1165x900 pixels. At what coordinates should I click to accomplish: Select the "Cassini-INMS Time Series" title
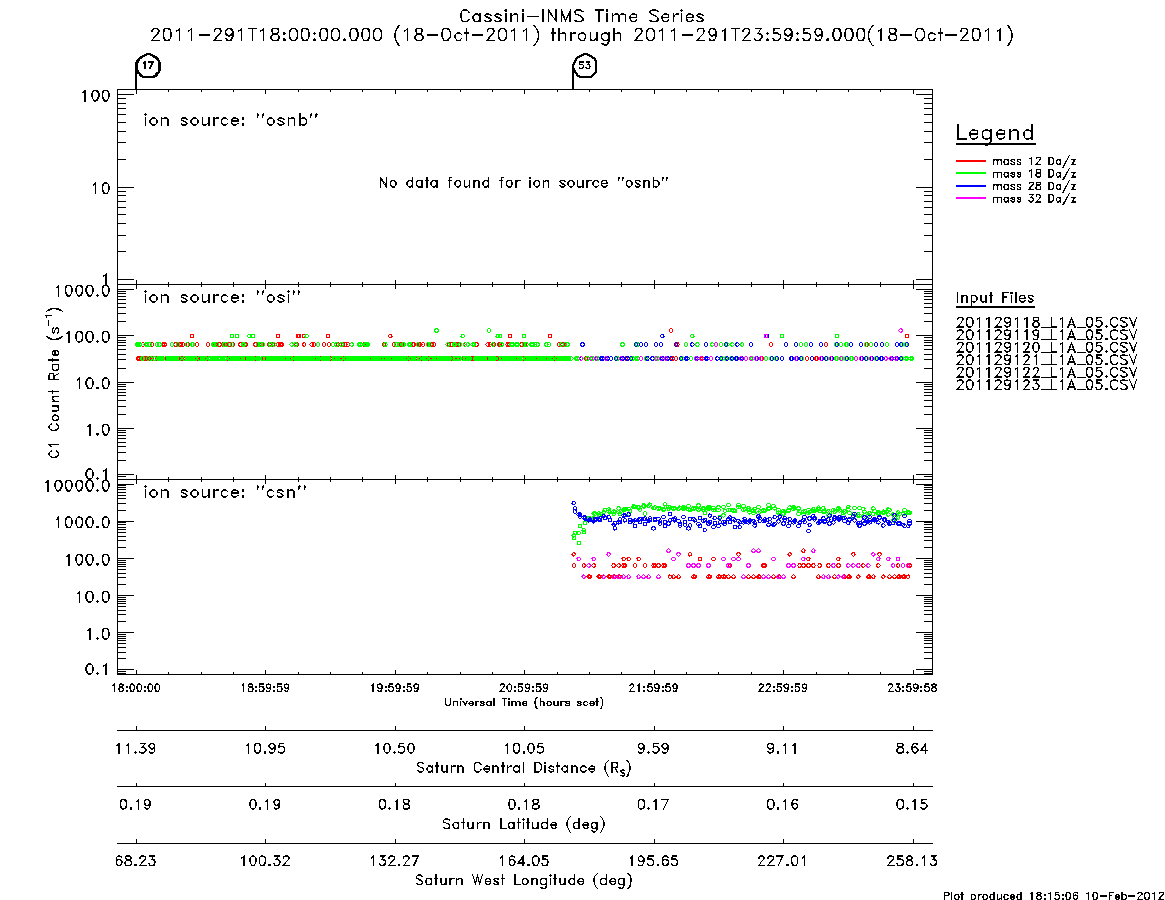pos(582,16)
